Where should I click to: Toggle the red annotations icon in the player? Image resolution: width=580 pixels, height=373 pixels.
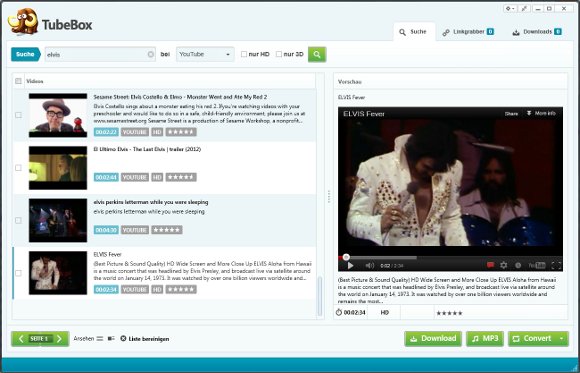tap(490, 265)
